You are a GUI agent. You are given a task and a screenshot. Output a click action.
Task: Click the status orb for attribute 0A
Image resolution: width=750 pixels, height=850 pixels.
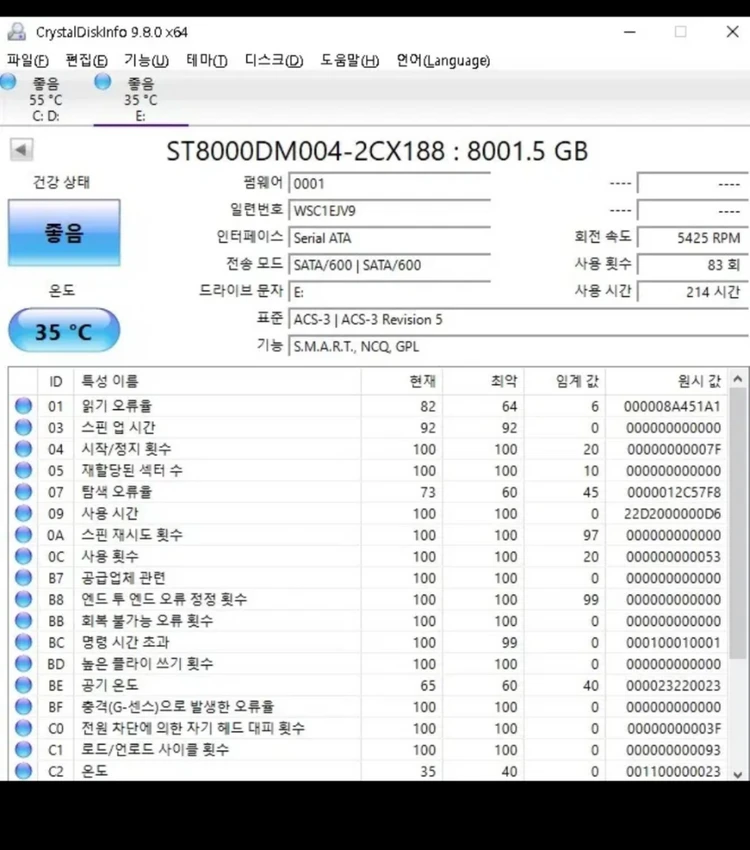click(23, 535)
